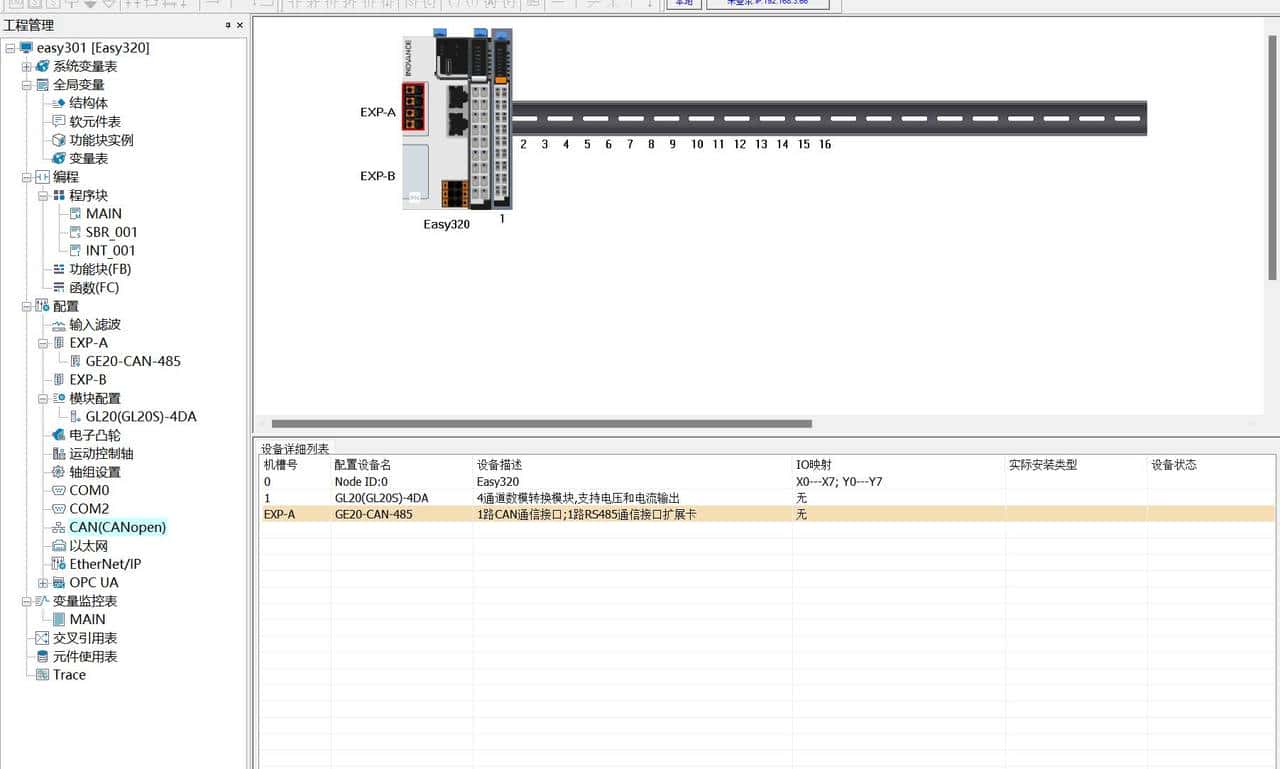The width and height of the screenshot is (1280, 769).
Task: Select the 设备详细列表 tab
Action: [x=294, y=449]
